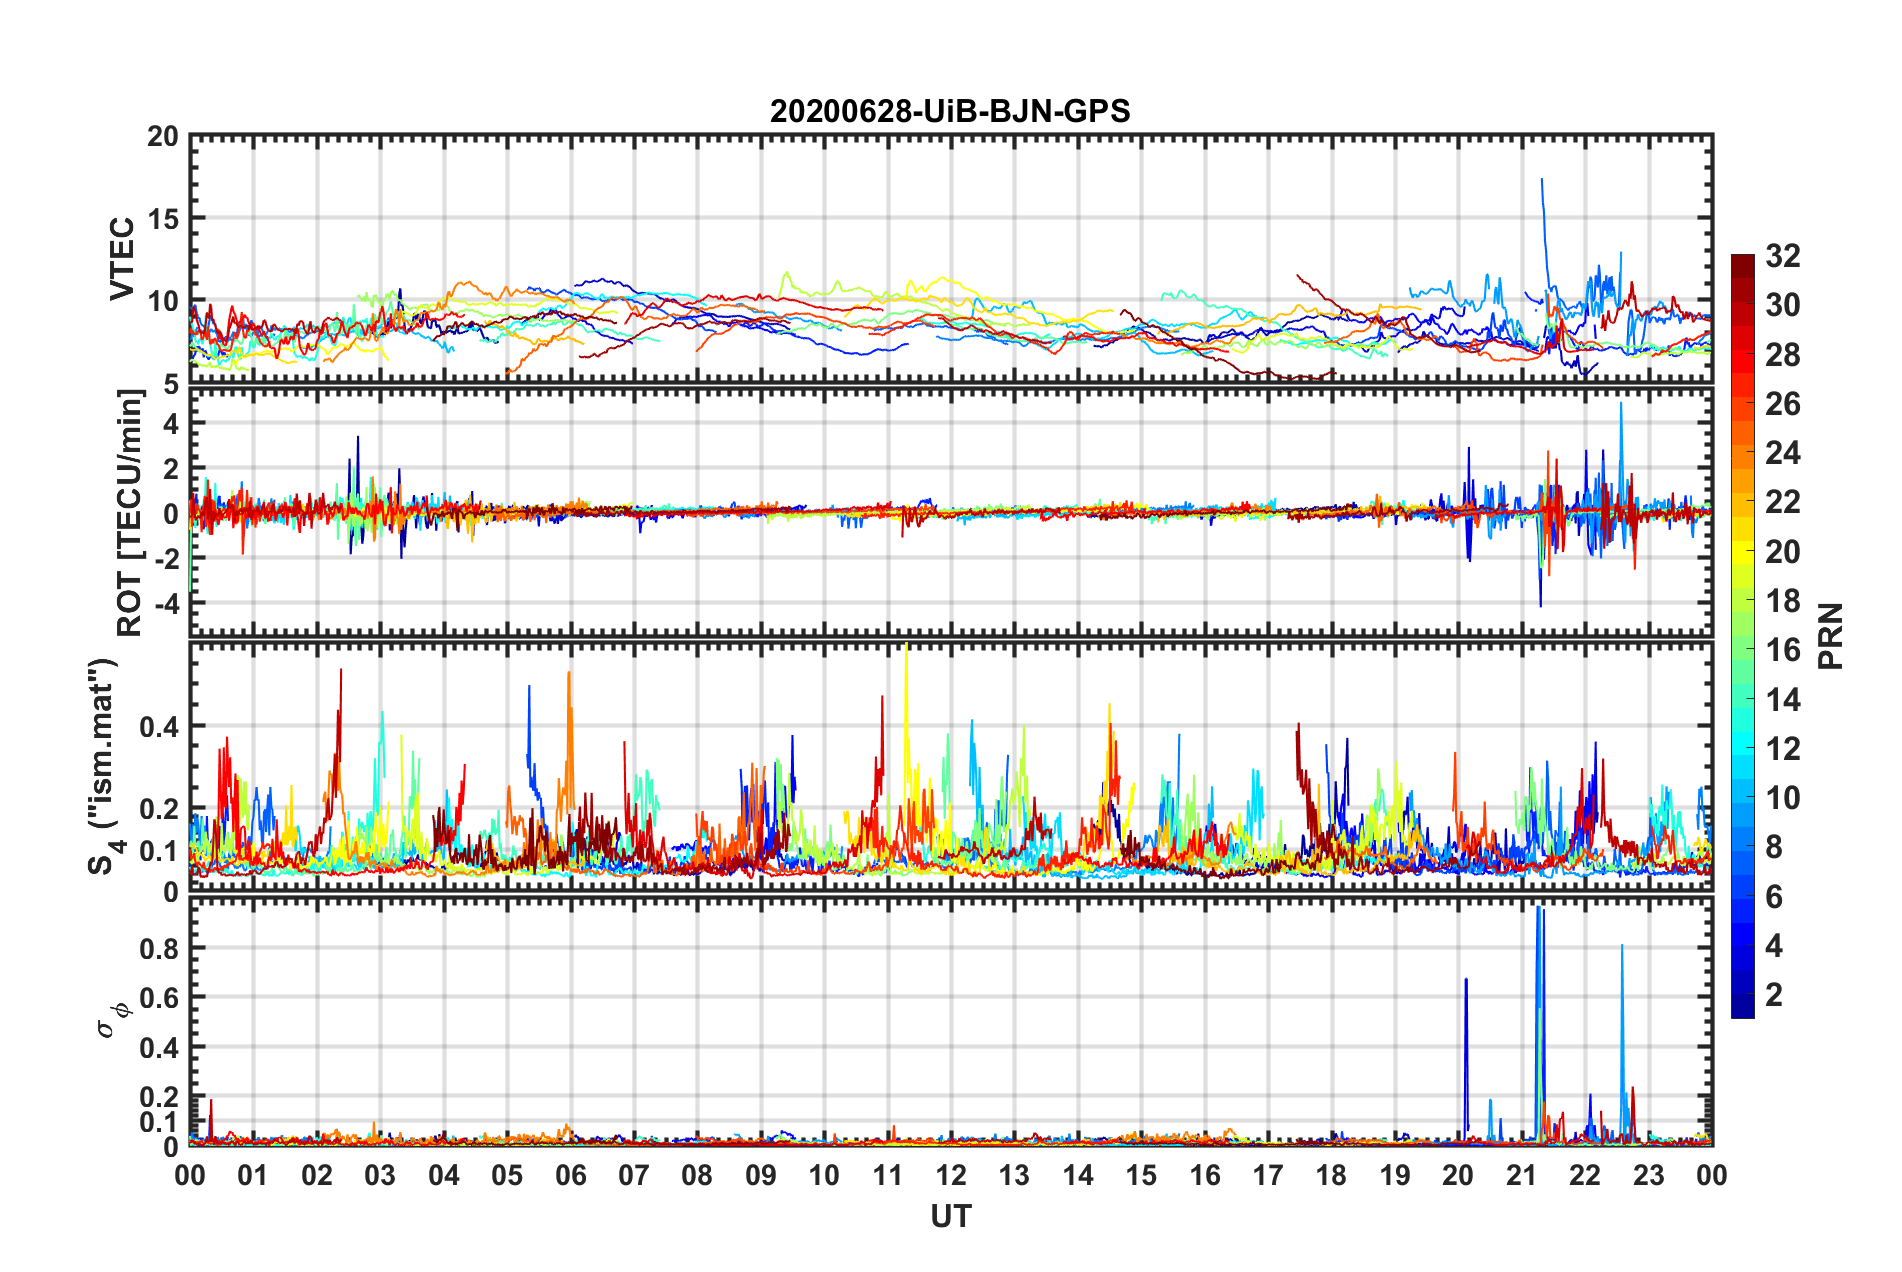This screenshot has height=1272, width=1902.
Task: Click the ROT [TECU/min] axis label
Action: point(130,513)
